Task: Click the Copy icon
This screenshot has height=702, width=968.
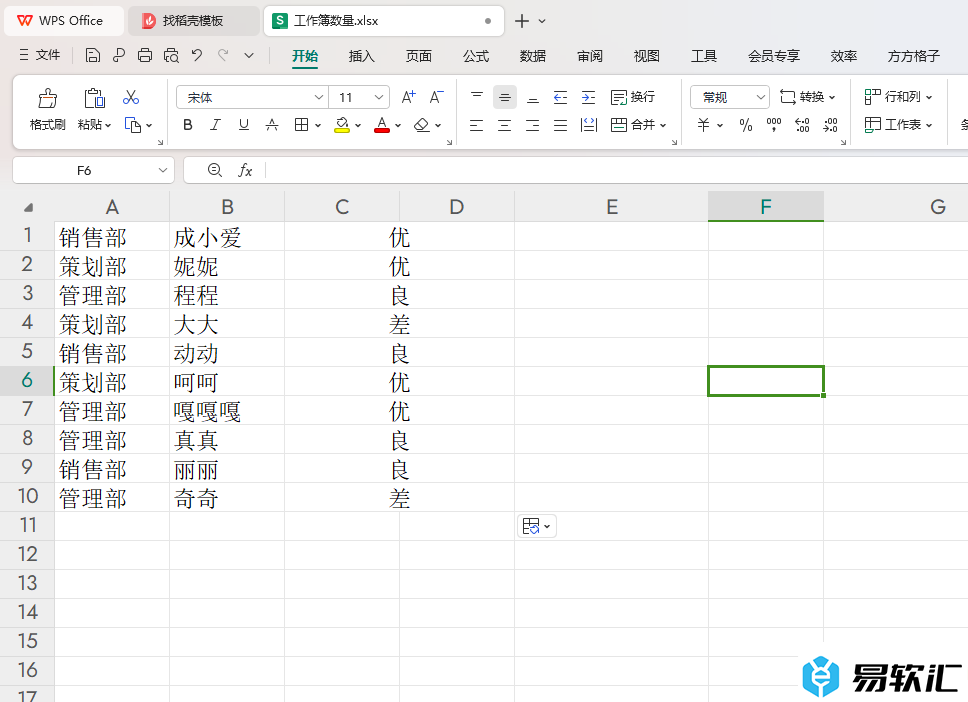Action: point(133,125)
